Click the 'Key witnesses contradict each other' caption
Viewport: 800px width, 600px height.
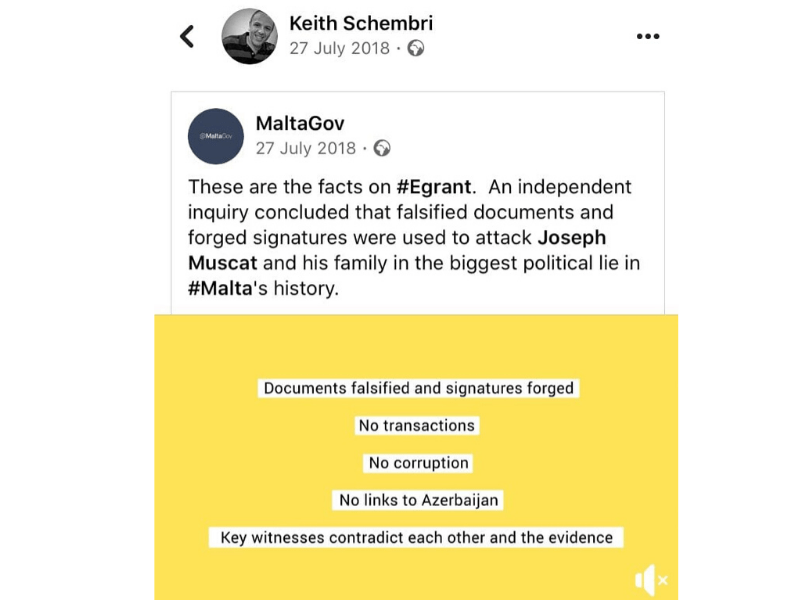[x=416, y=537]
